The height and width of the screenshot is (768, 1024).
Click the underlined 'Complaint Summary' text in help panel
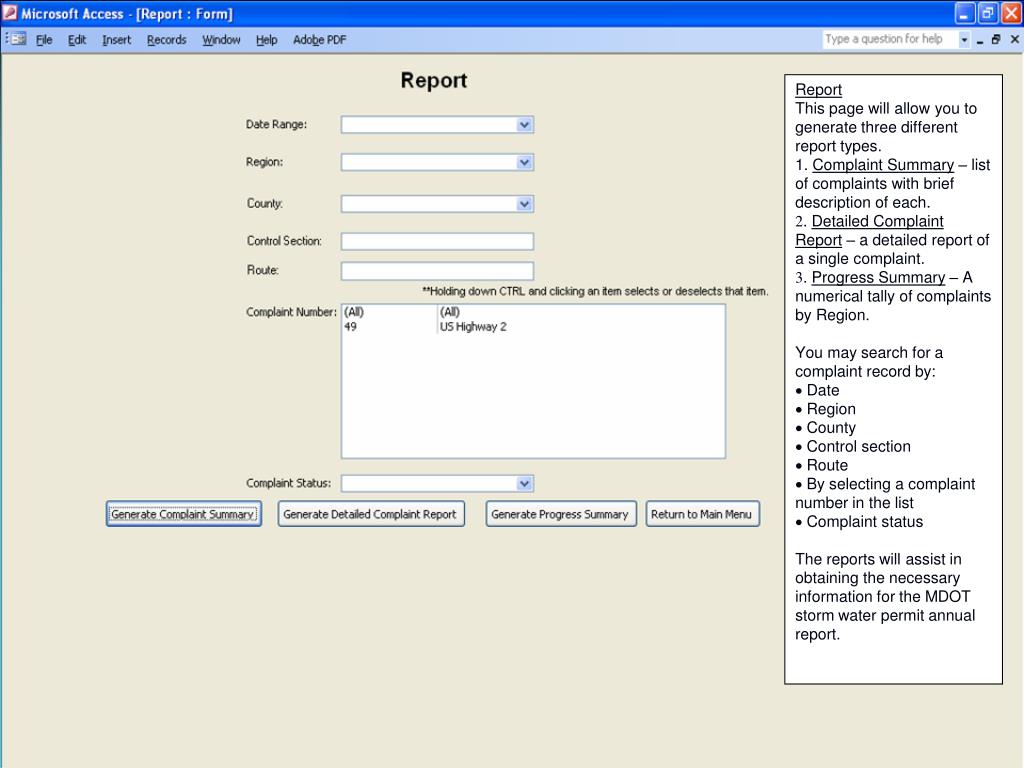point(883,165)
